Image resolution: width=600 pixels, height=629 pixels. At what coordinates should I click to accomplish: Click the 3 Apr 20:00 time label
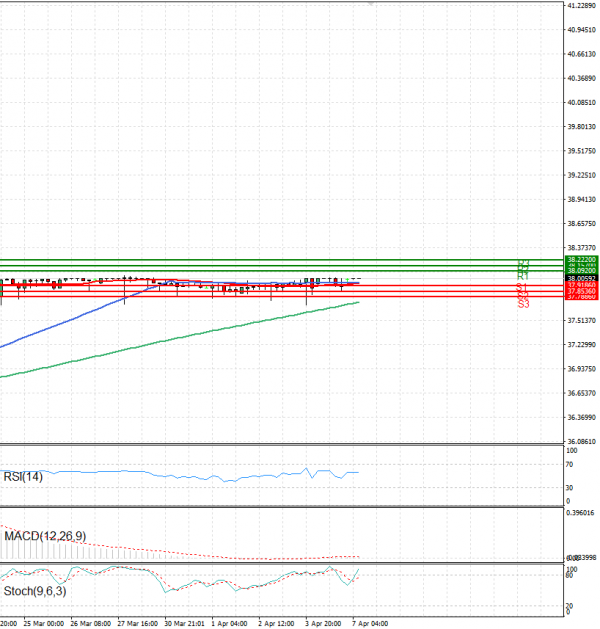tap(323, 624)
